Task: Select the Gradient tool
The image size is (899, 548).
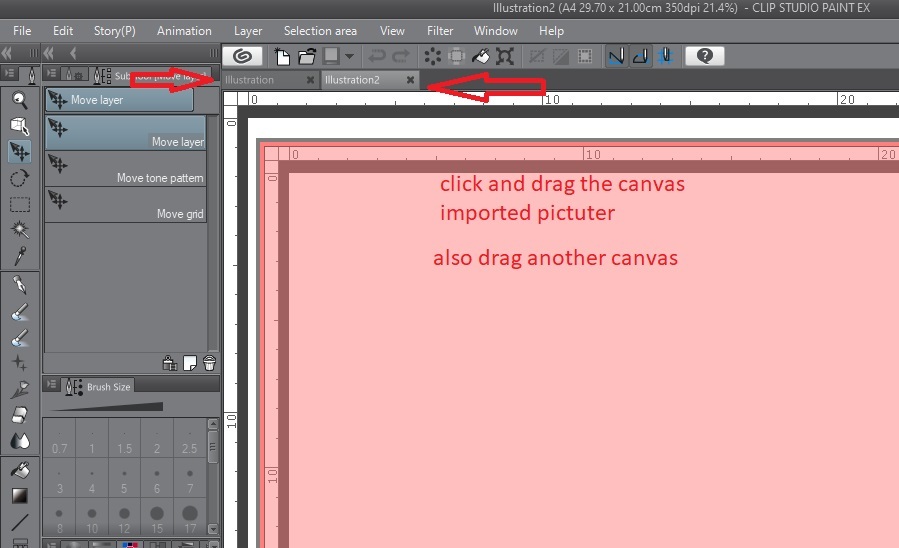Action: pos(19,496)
